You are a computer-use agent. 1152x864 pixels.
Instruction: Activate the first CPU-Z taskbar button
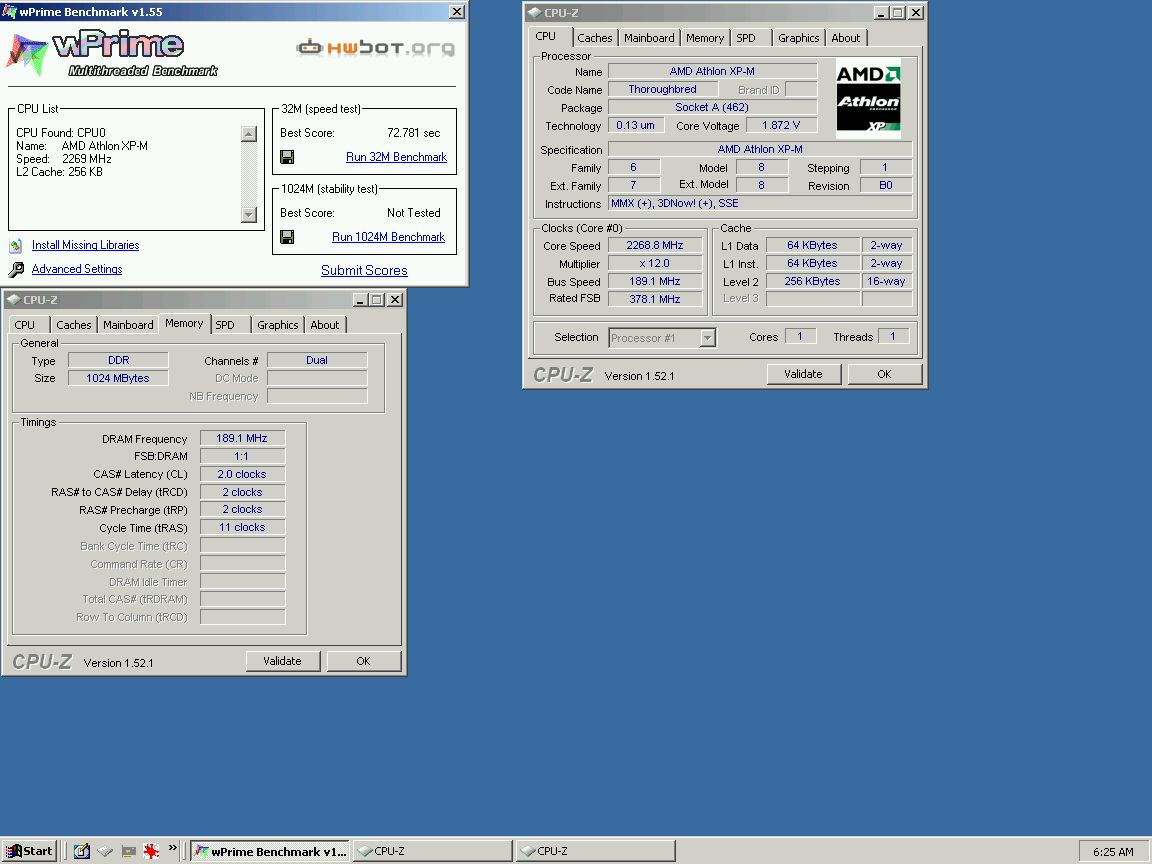pyautogui.click(x=433, y=851)
